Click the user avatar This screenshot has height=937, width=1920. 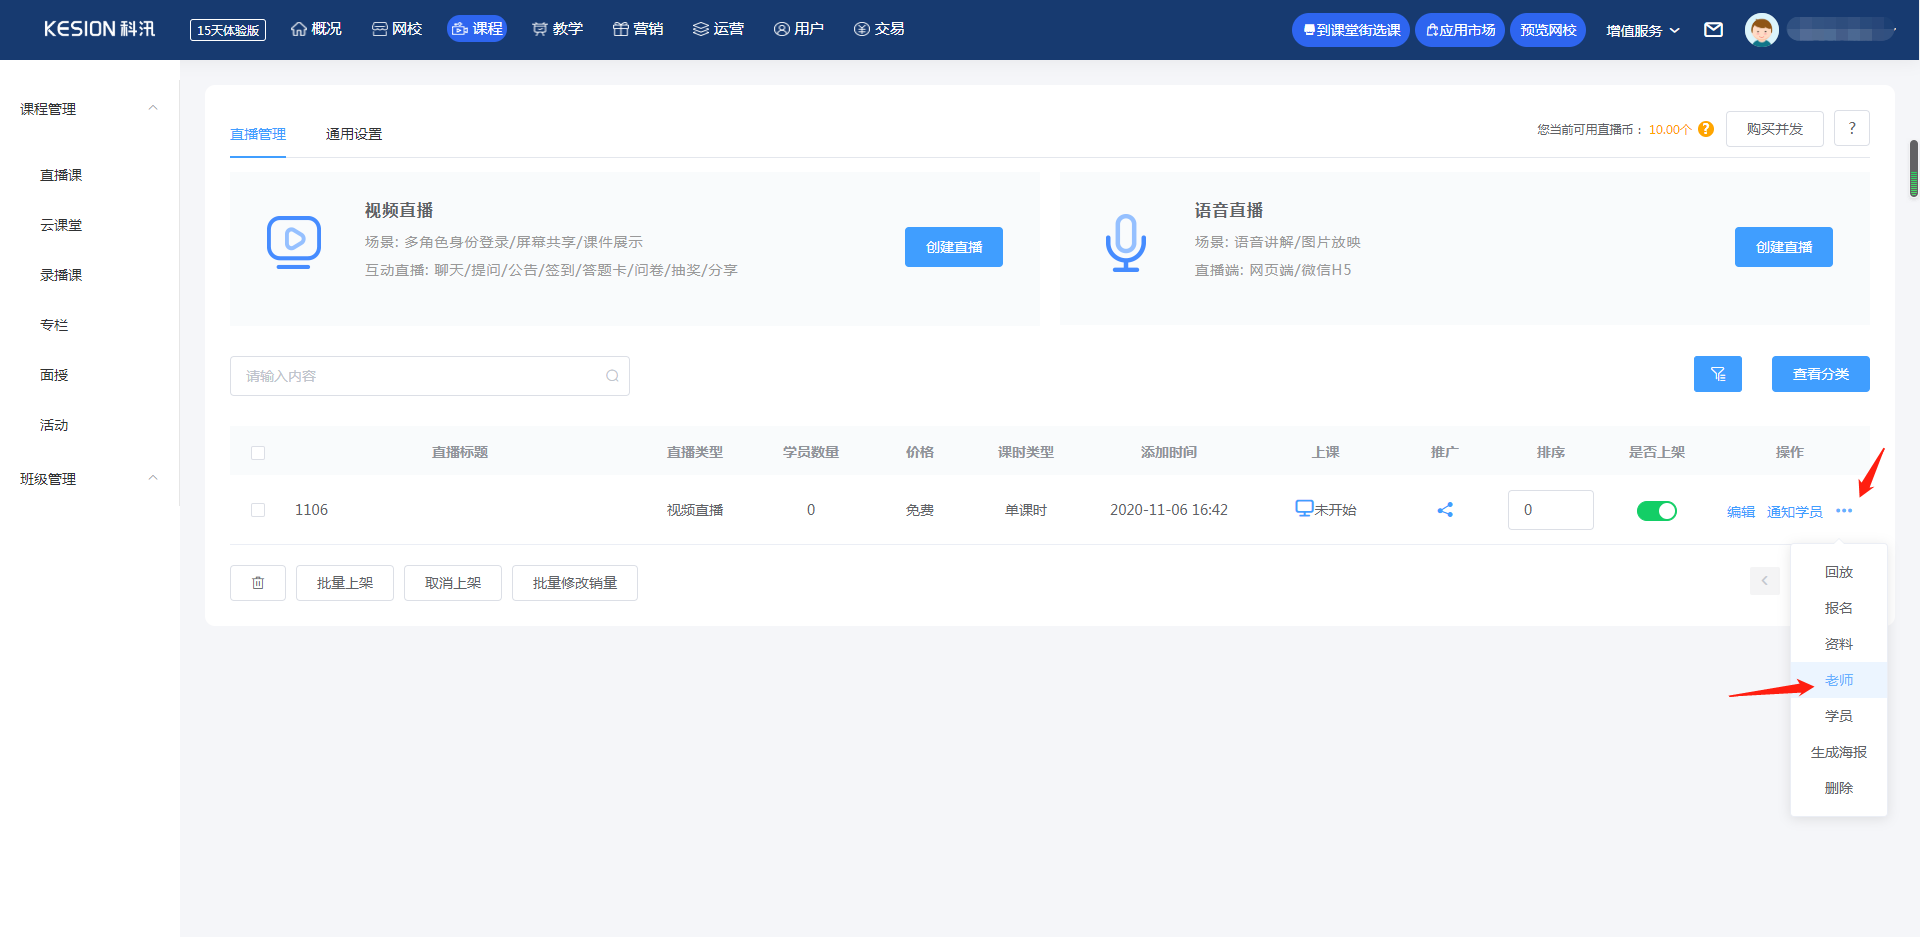(x=1762, y=30)
